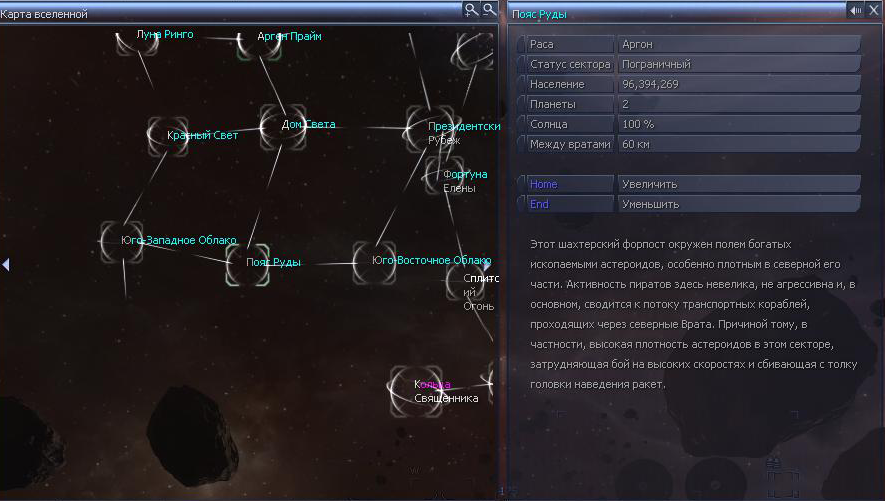Select the Фортуна Елены sector node
The image size is (885, 501).
click(444, 175)
